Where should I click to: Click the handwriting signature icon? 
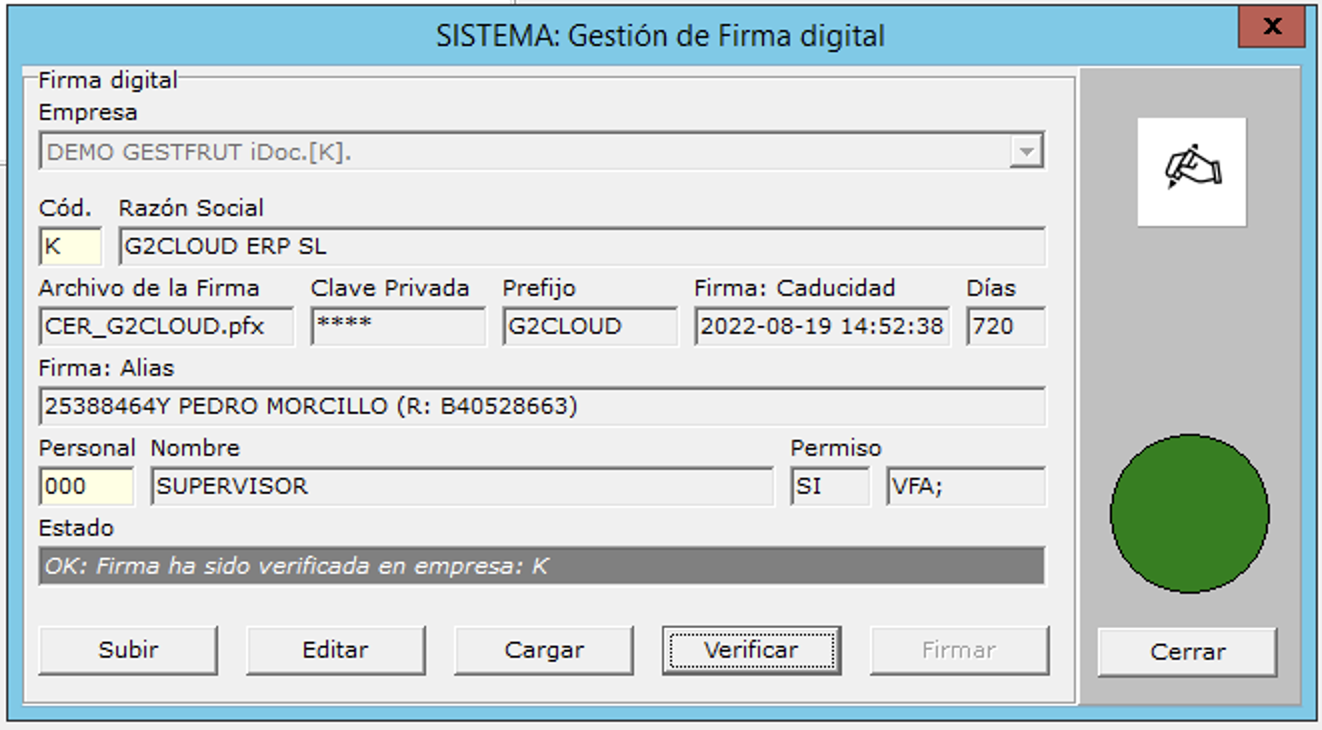coord(1191,171)
